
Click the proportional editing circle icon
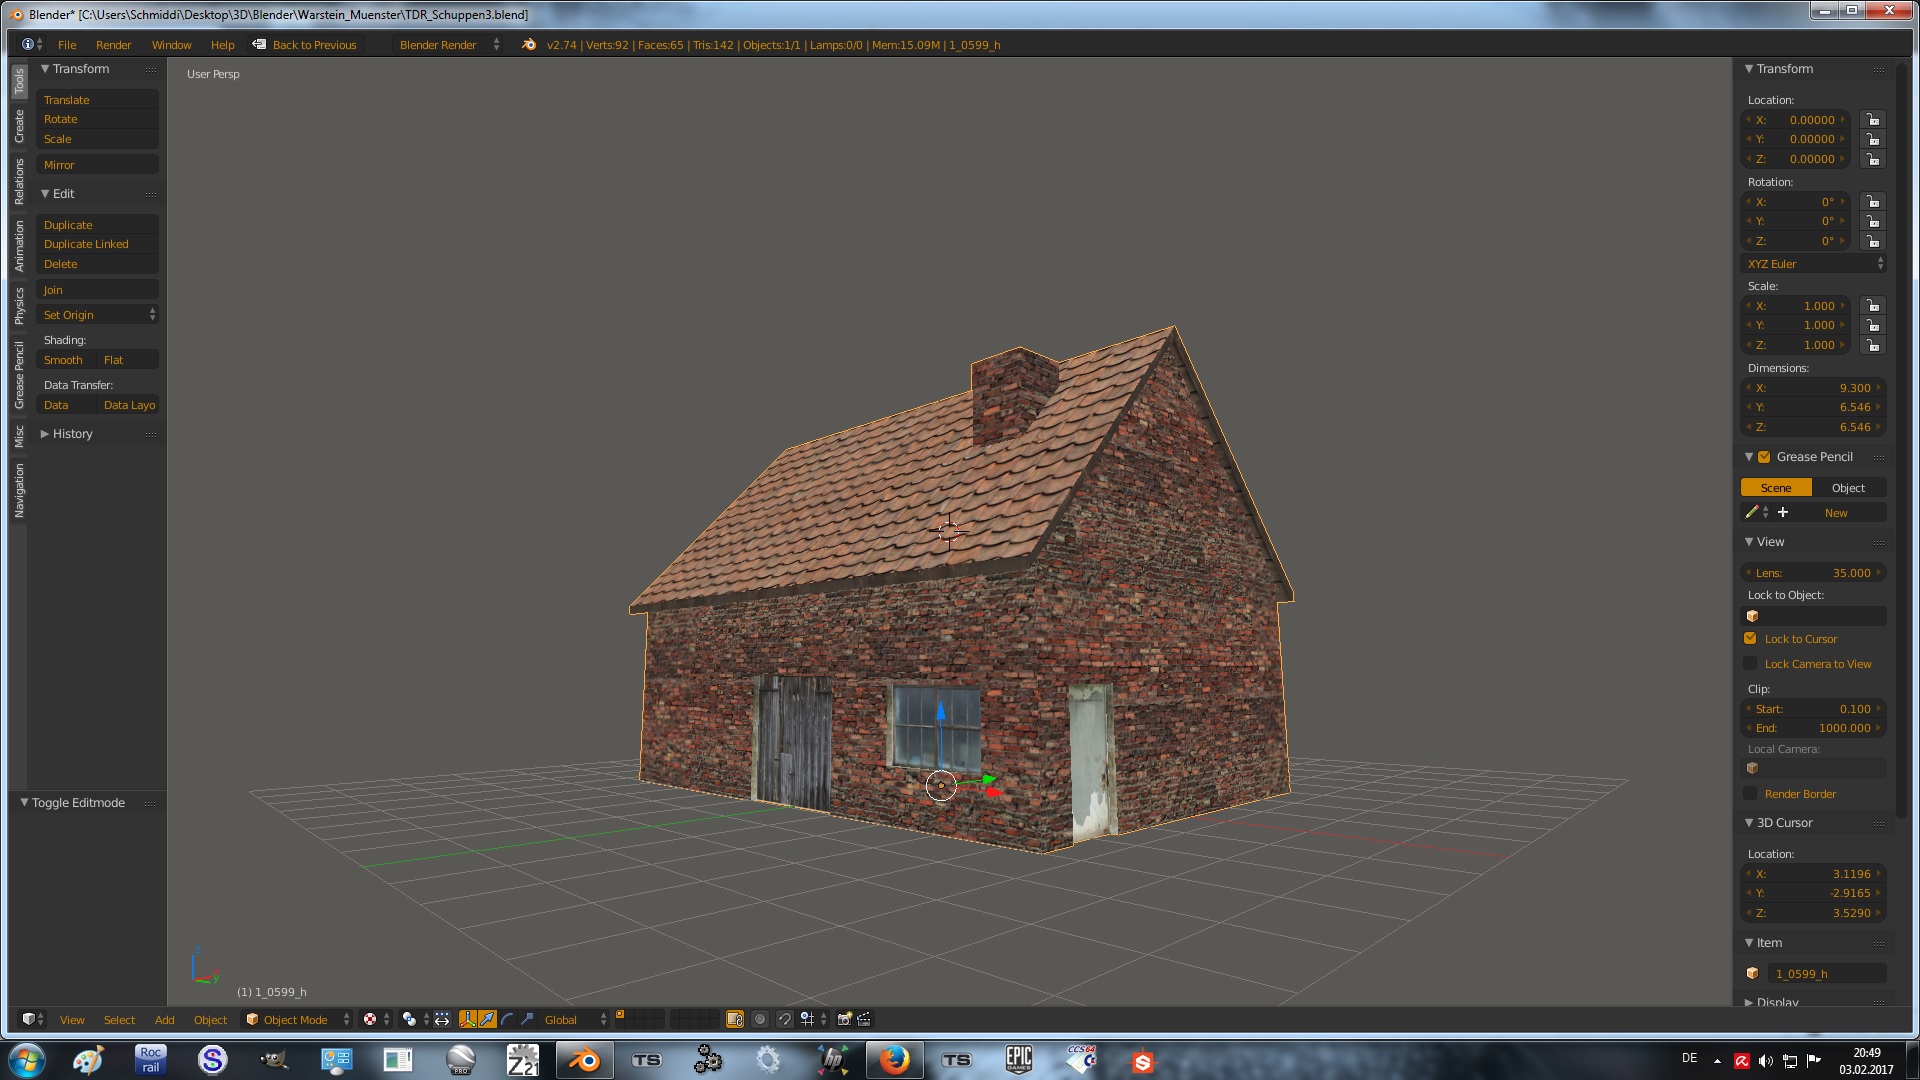point(760,1019)
